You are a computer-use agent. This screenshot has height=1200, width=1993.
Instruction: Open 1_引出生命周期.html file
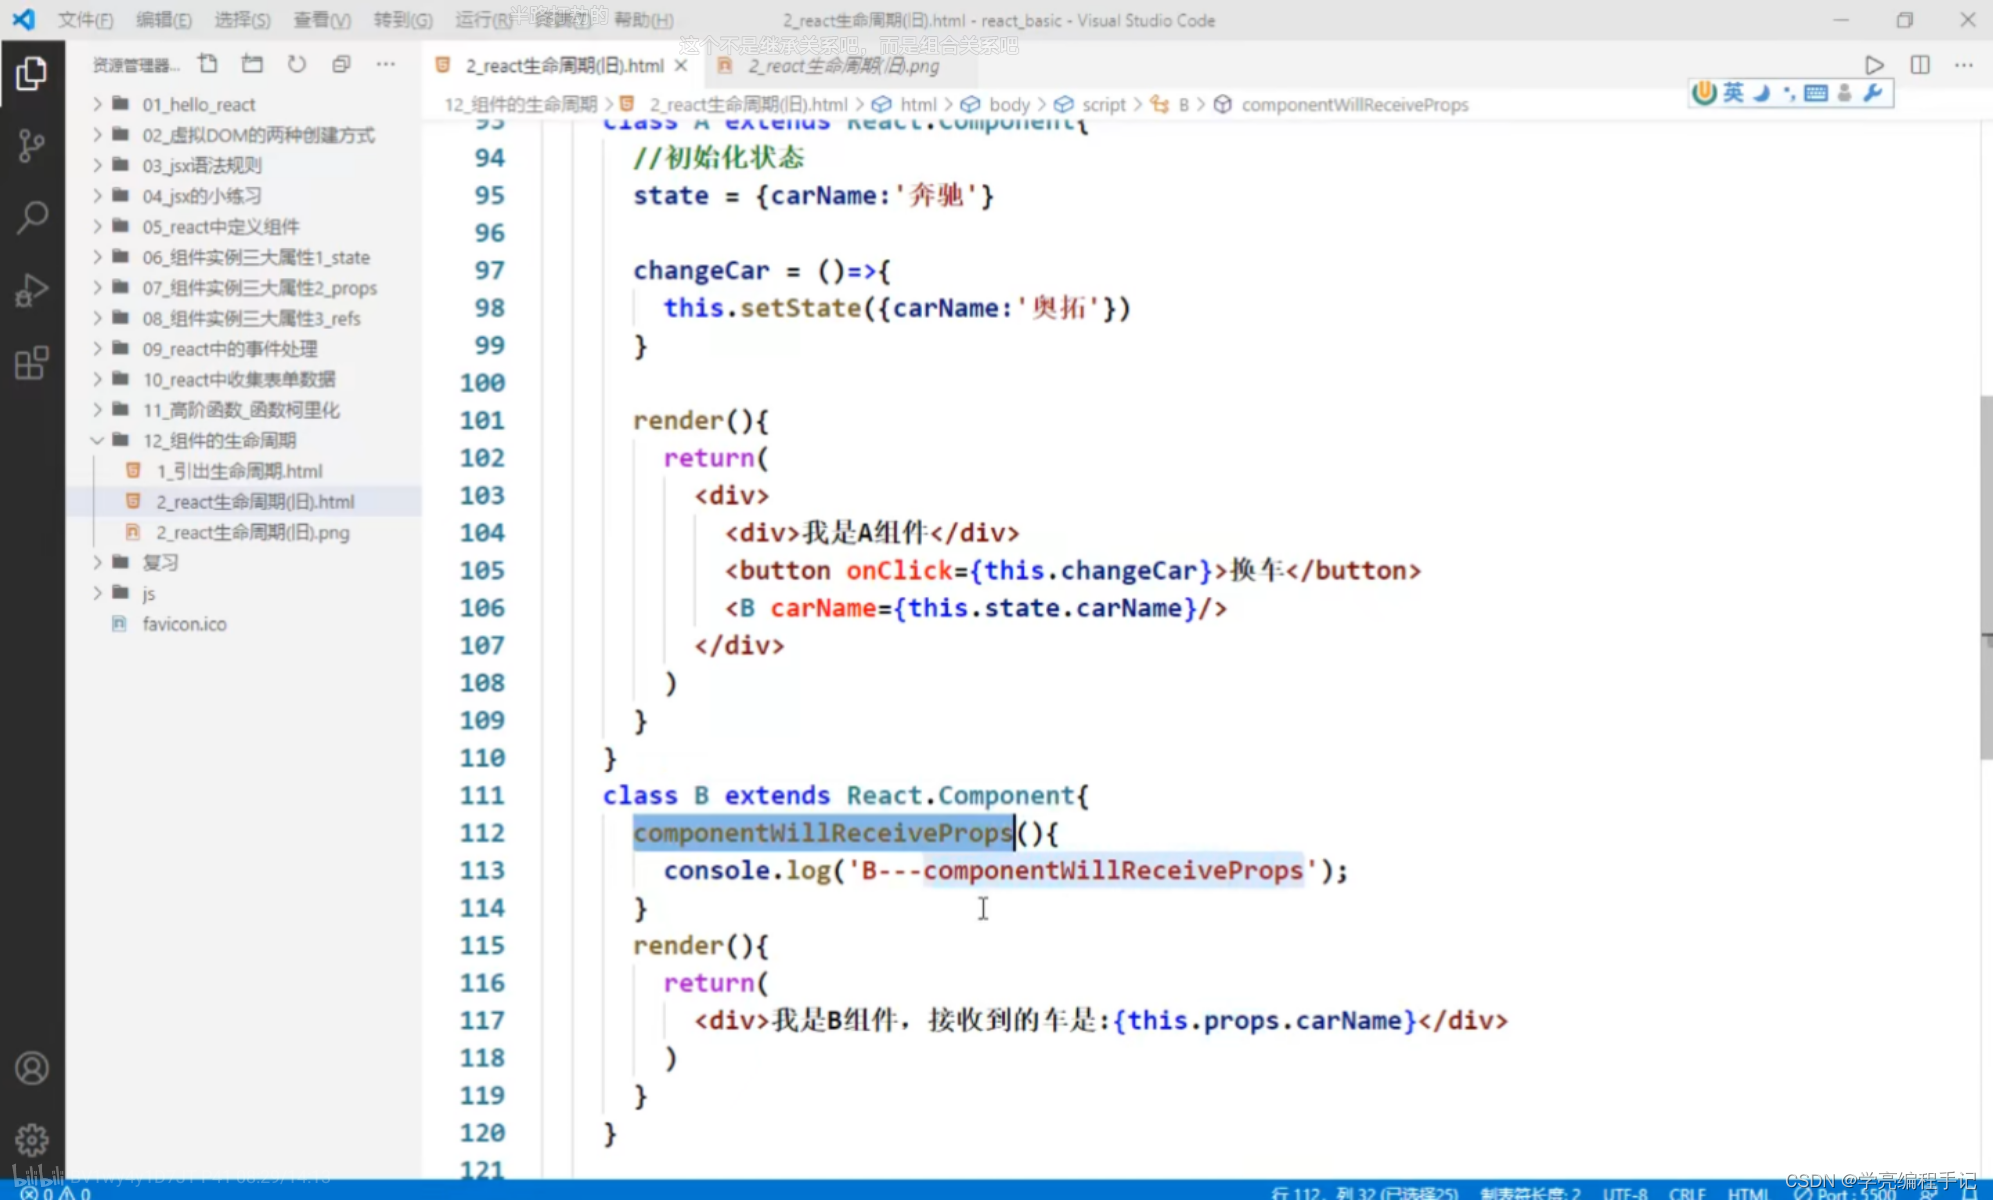point(244,471)
